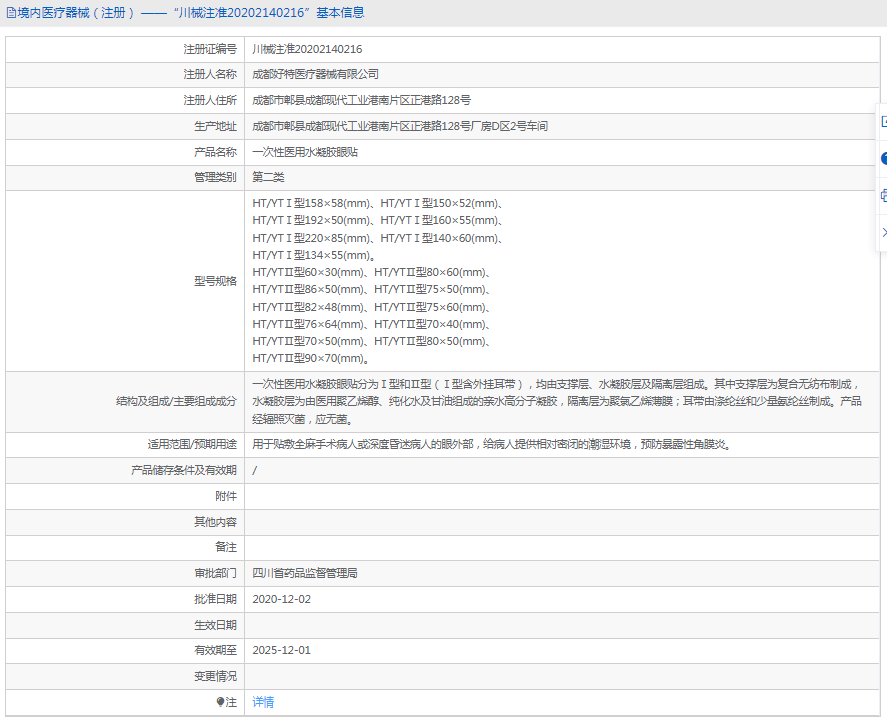887x719 pixels.
Task: Click the production address ending in D区2号车间
Action: tap(400, 127)
